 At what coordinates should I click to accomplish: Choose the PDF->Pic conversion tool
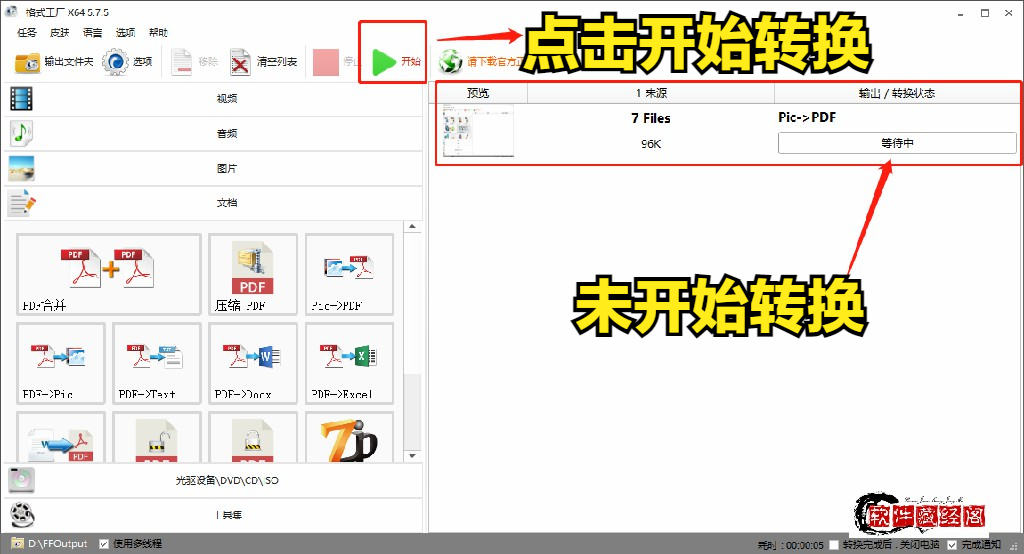[61, 363]
